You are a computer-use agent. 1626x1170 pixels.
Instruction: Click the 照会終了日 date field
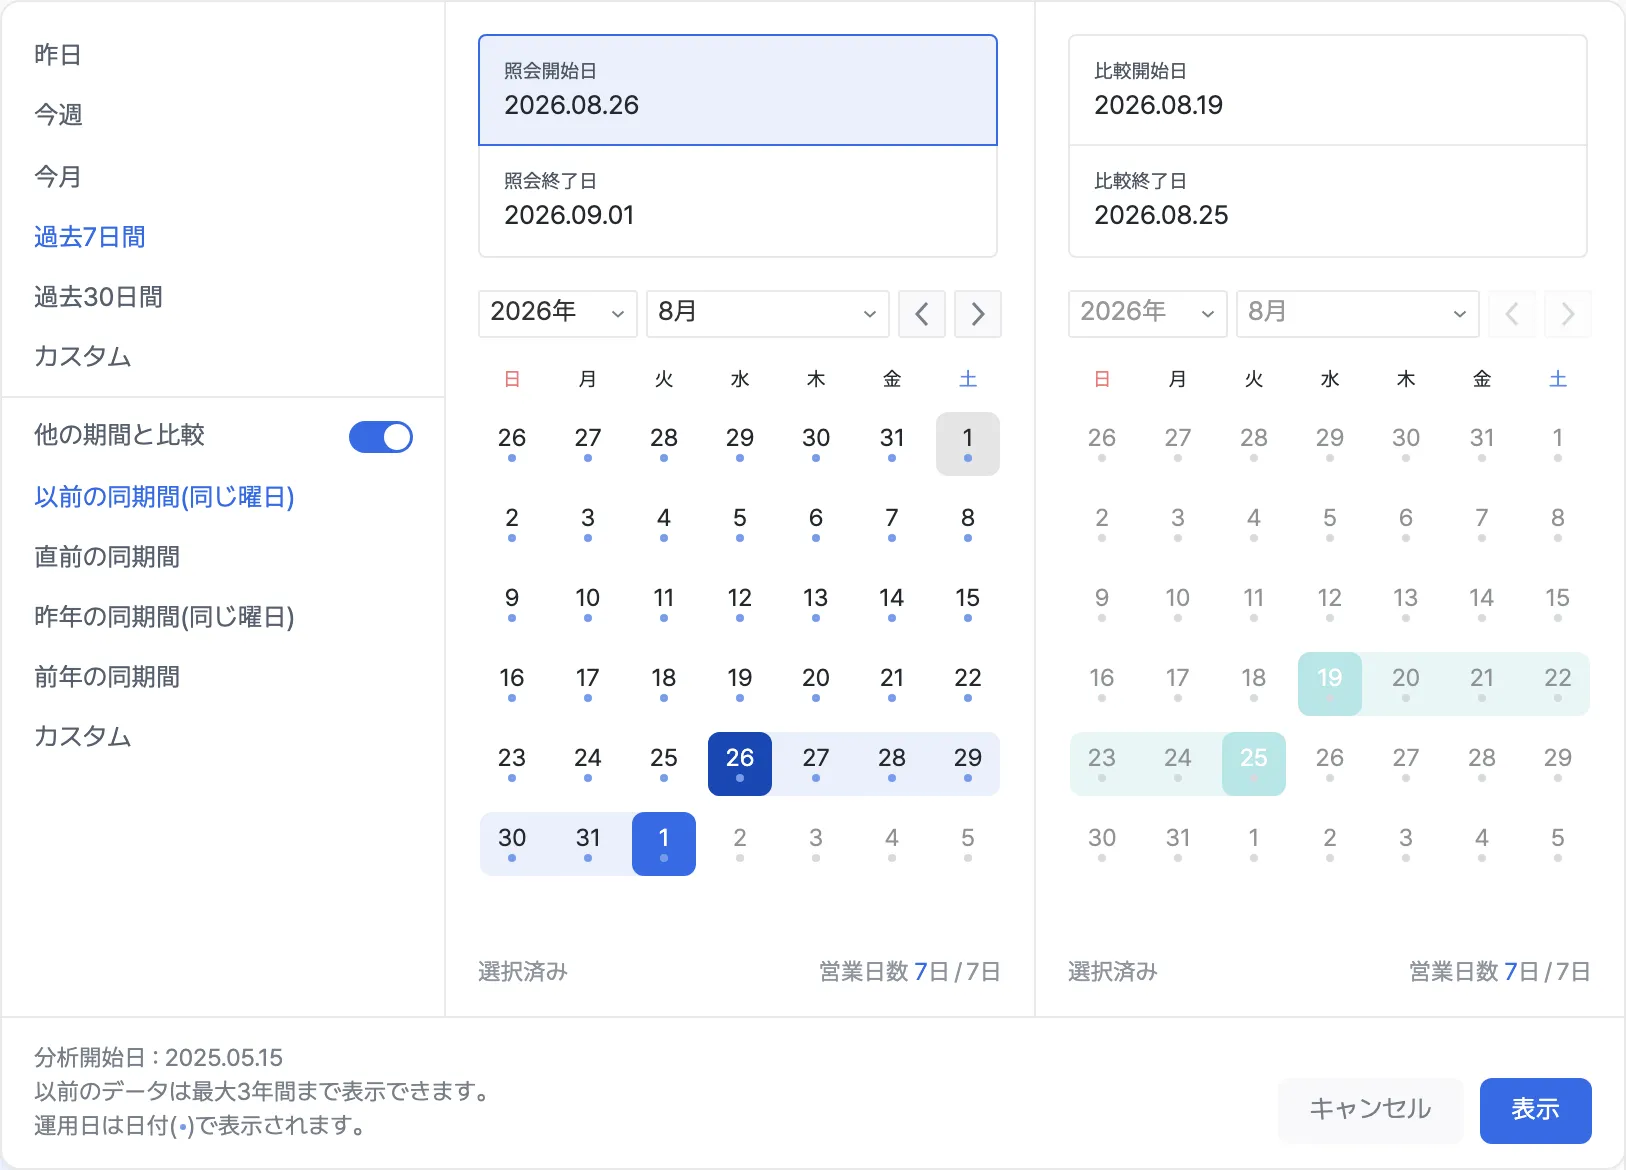click(738, 201)
